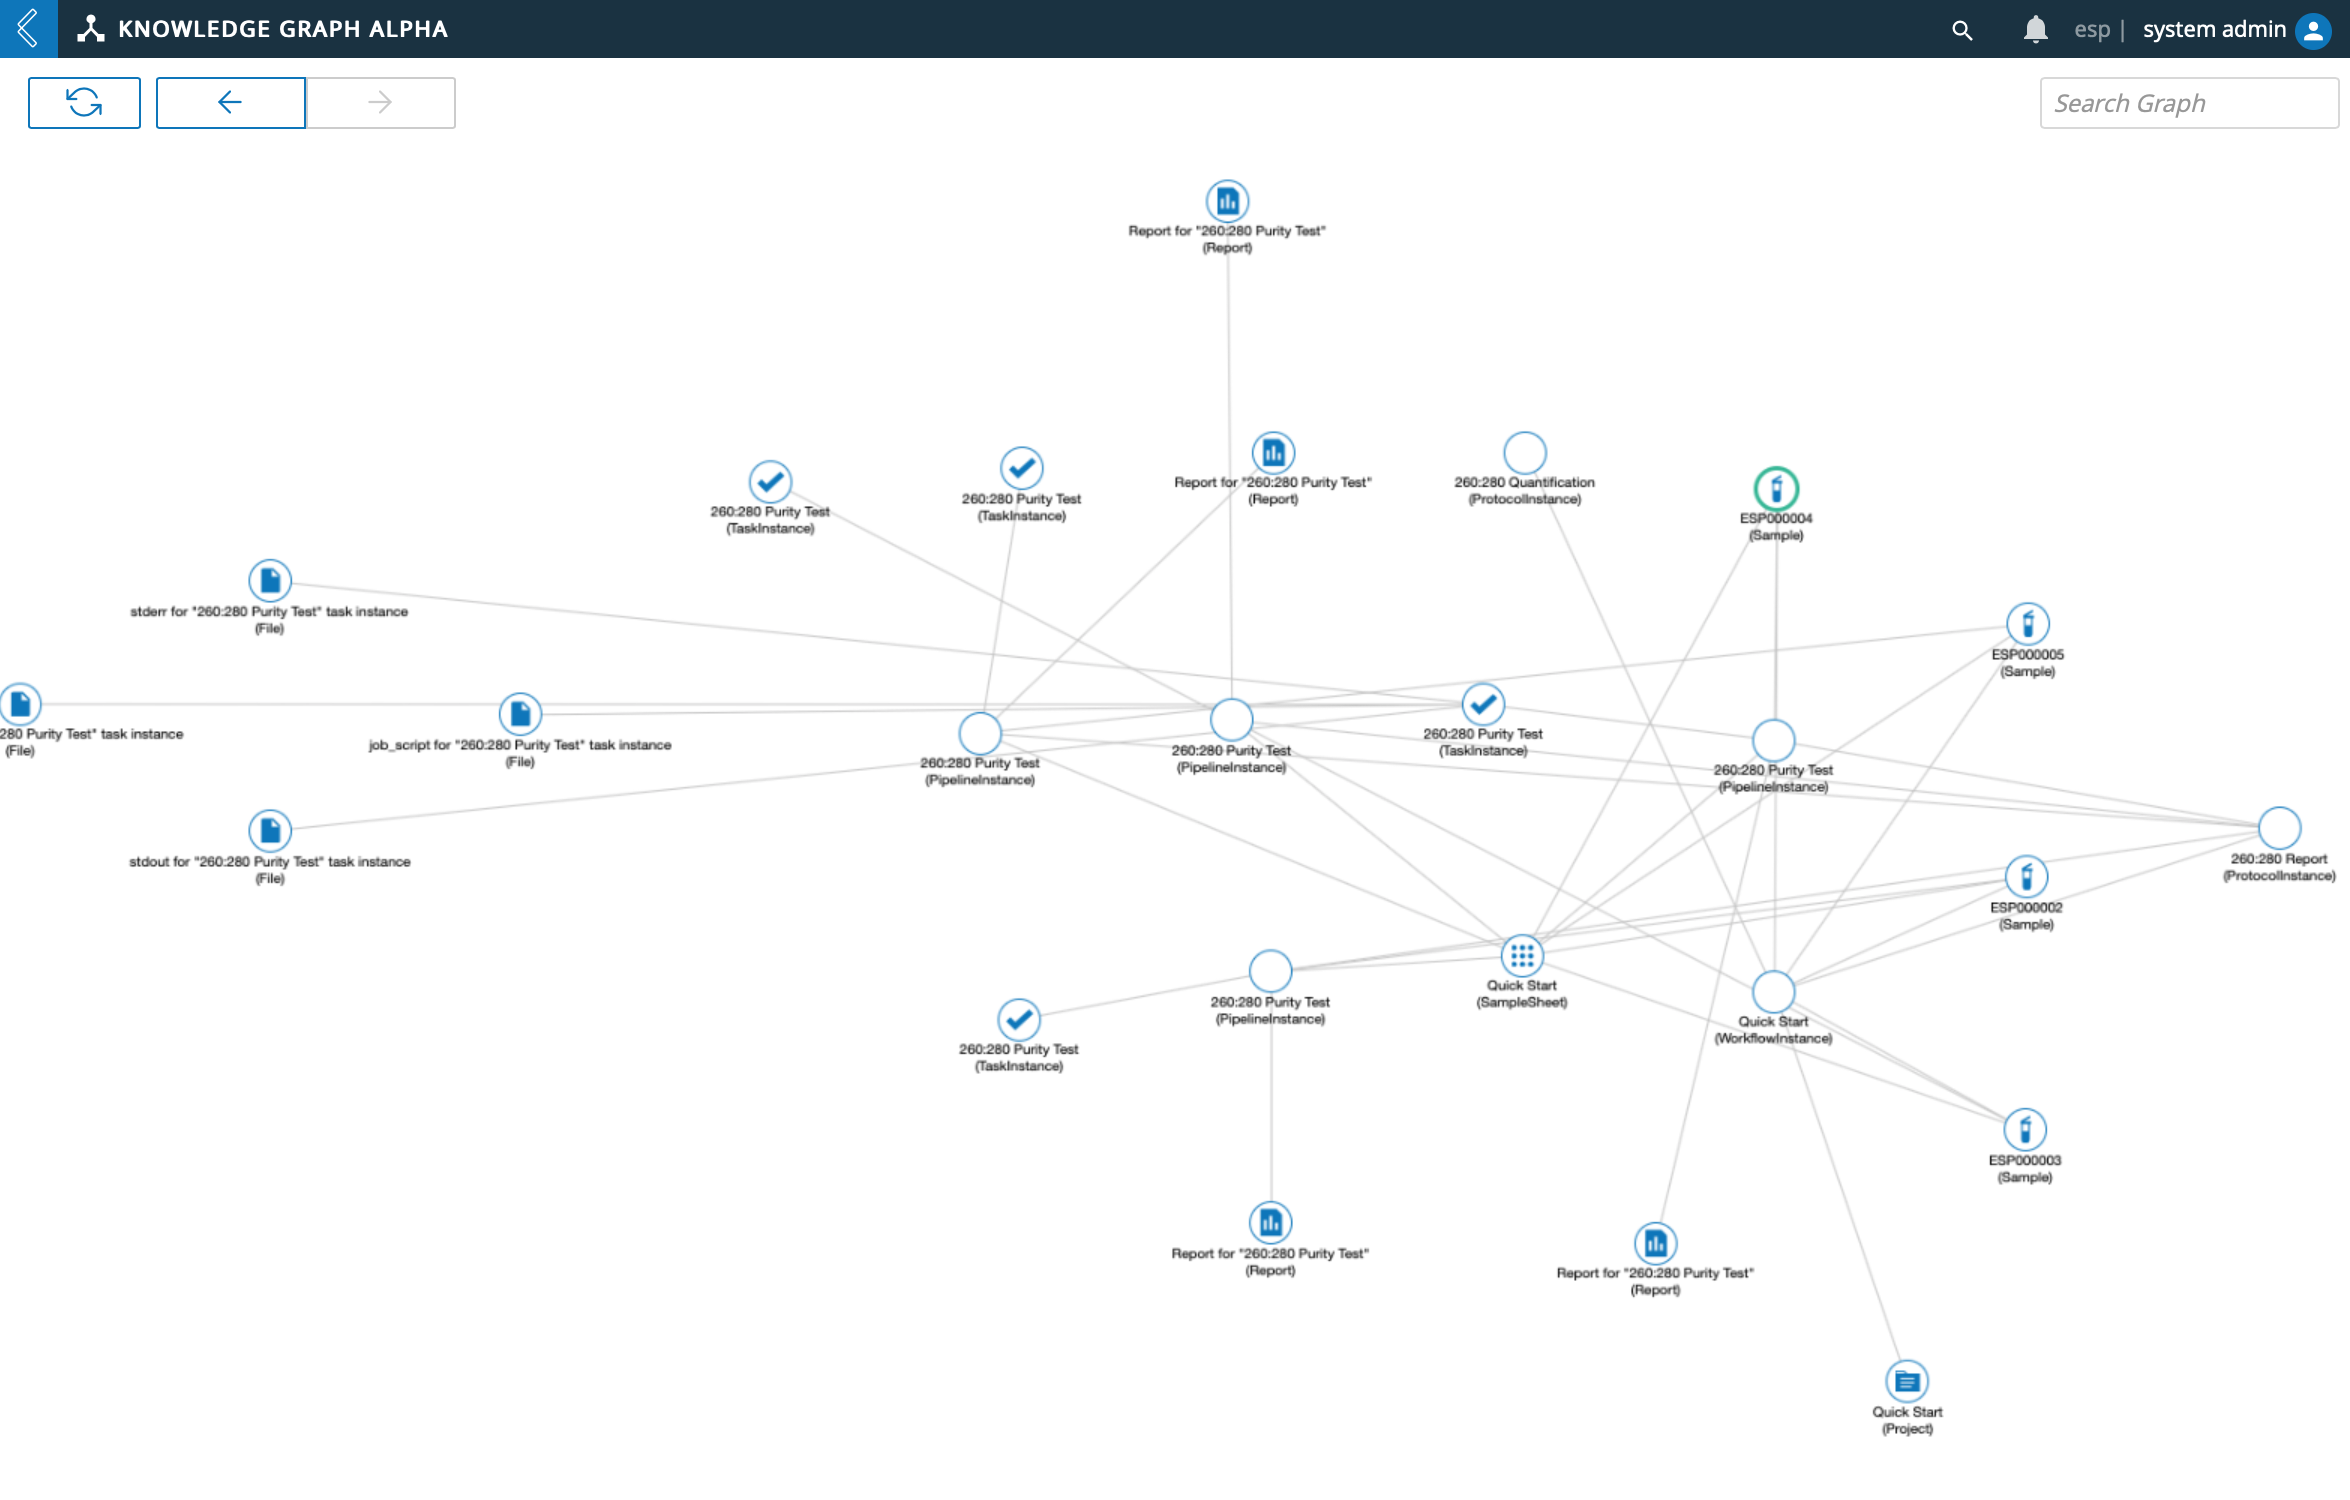Select the Quick Start SampleSheet node

tap(1522, 956)
